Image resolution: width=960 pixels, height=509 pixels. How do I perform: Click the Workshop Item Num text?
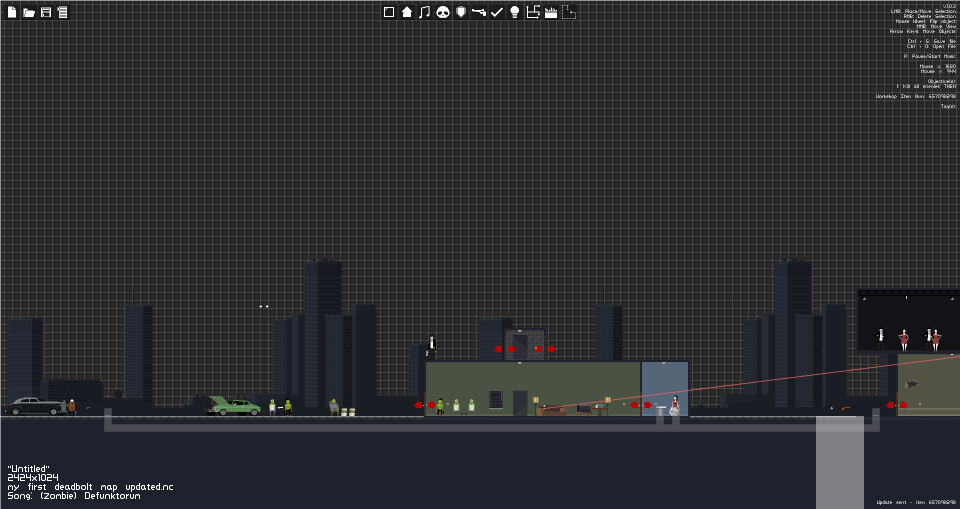coord(915,96)
